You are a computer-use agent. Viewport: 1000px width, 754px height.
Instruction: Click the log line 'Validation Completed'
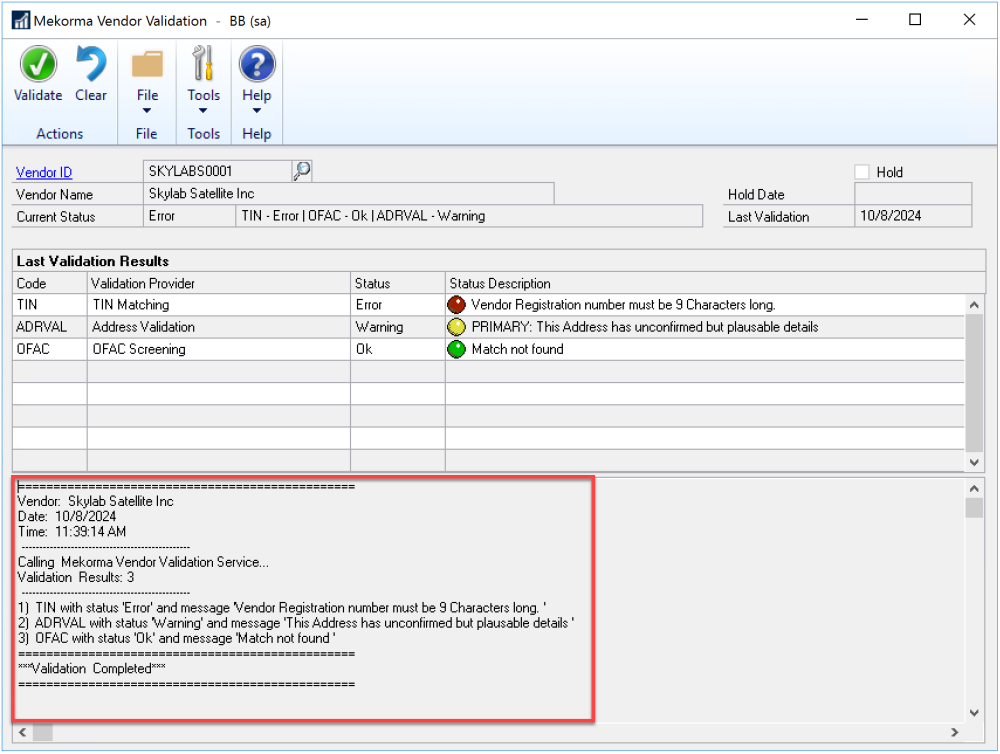[92, 669]
